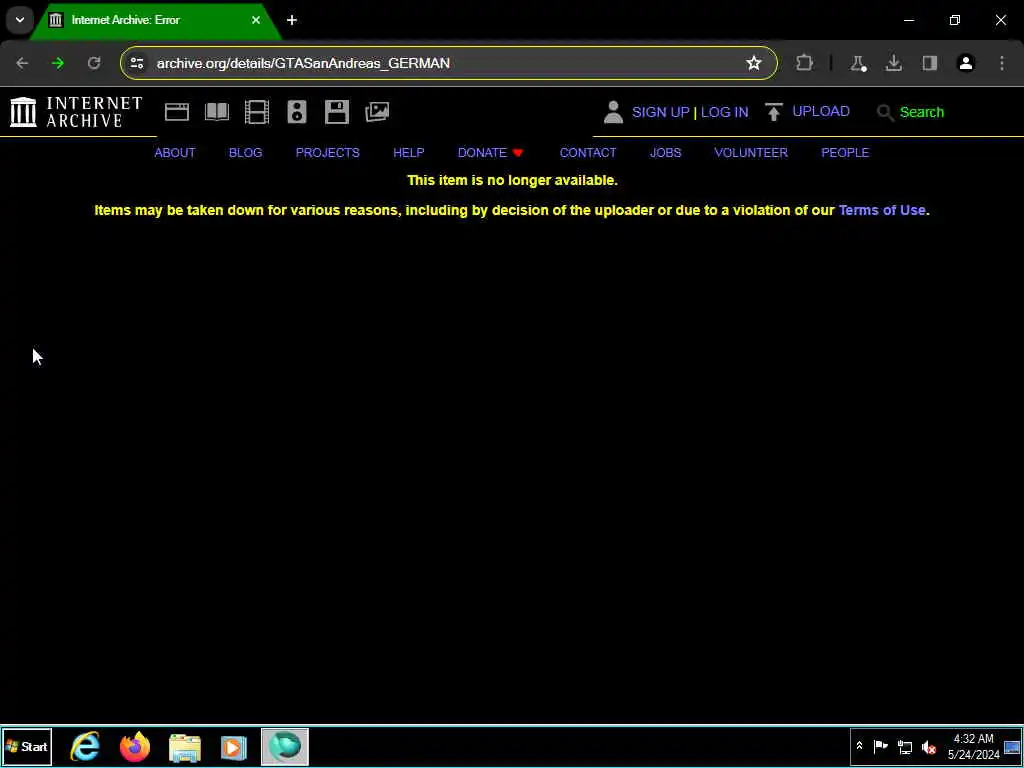
Task: Open the browser three-dot menu
Action: tap(1002, 63)
